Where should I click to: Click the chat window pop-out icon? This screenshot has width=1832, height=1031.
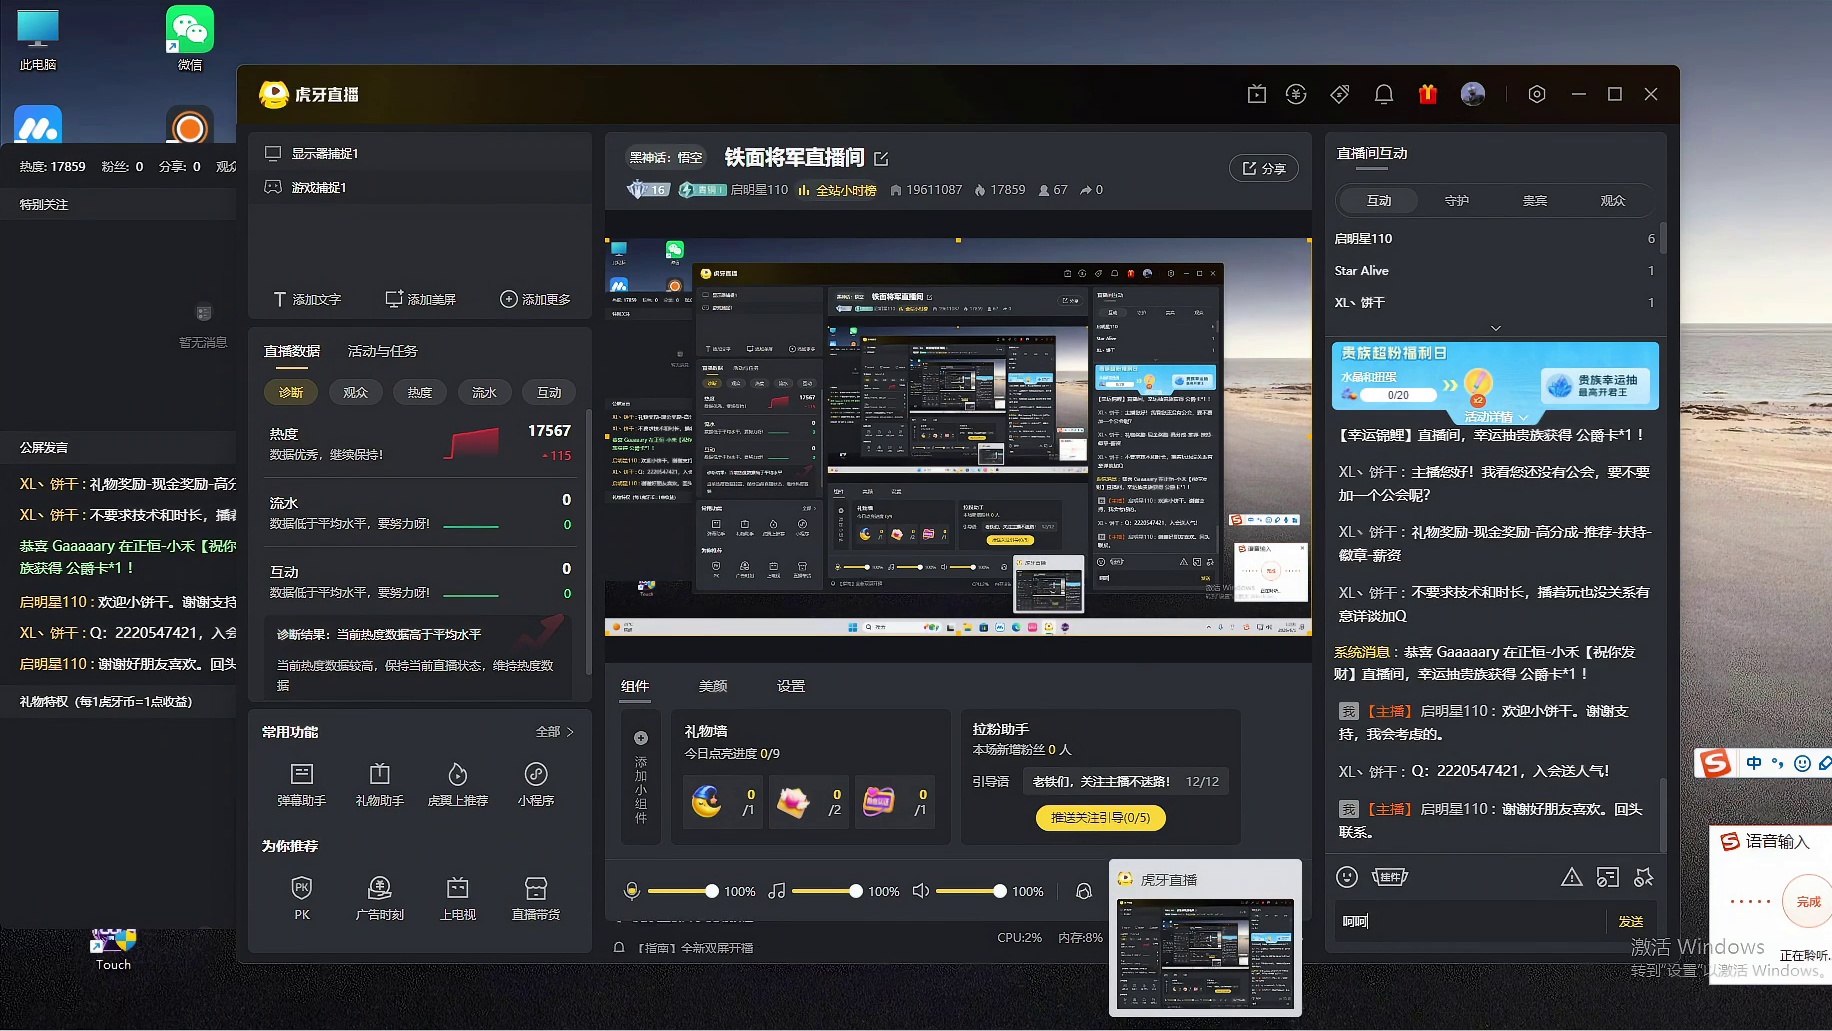1608,877
